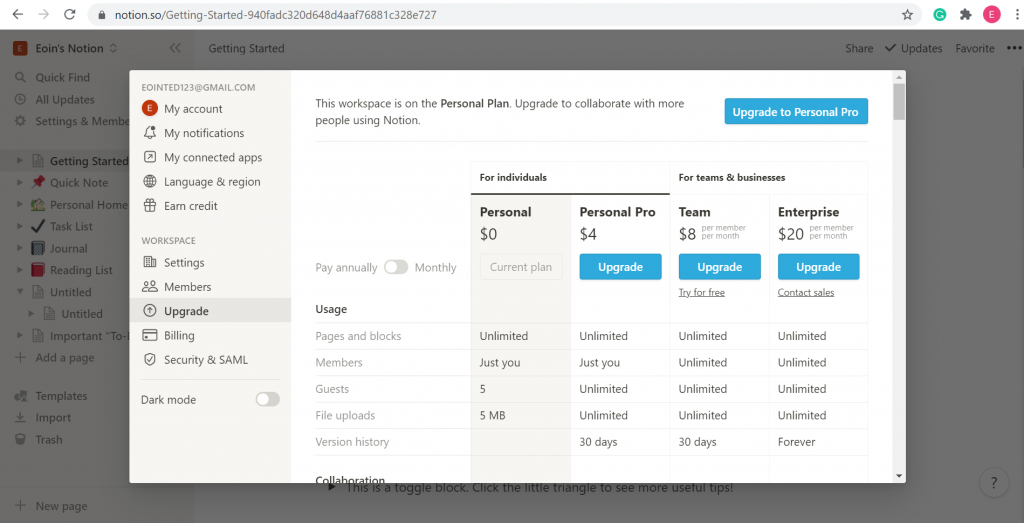1024x523 pixels.
Task: Click the gift icon for Earn credit
Action: 150,206
